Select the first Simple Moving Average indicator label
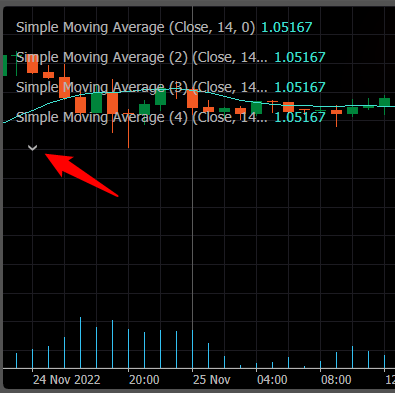Viewport: 395px width, 393px height. (x=135, y=27)
